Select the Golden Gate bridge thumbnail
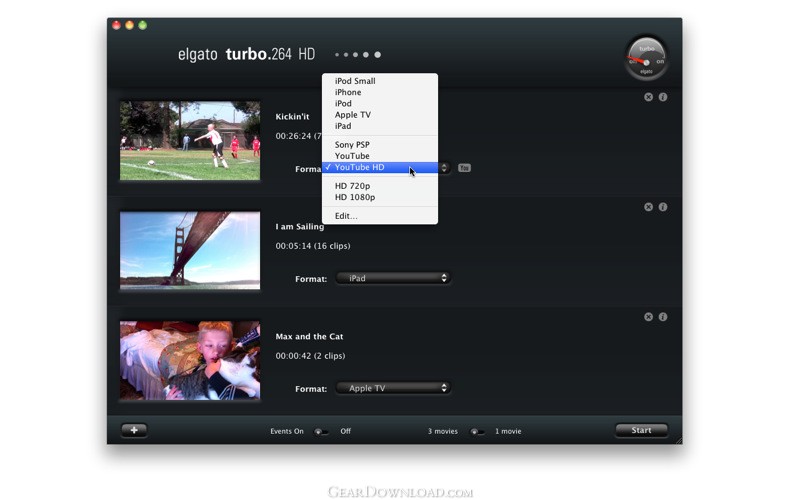800x500 pixels. [x=190, y=251]
